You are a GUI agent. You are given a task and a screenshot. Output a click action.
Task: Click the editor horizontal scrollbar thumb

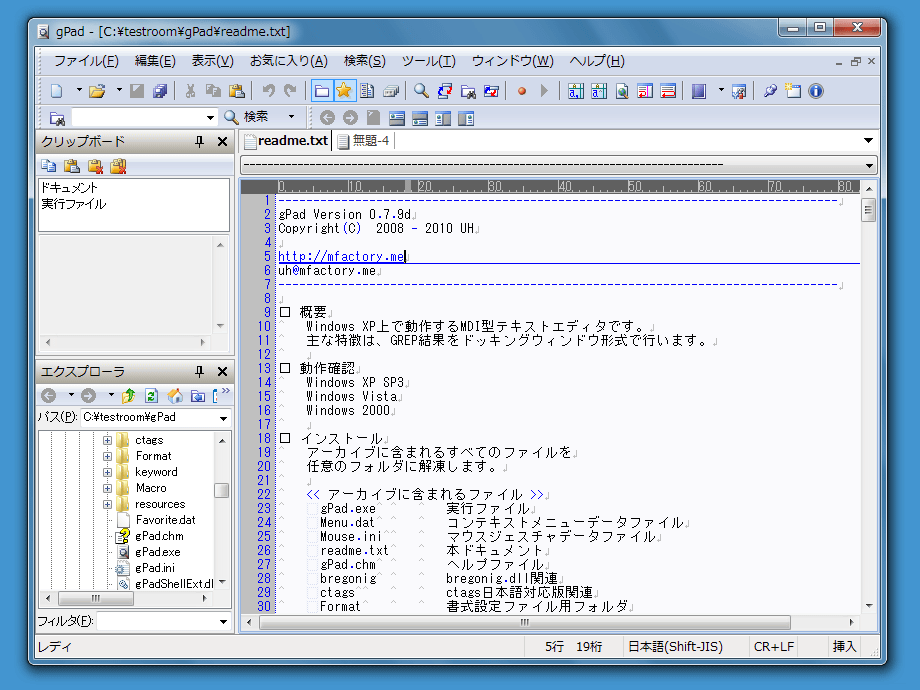(525, 622)
